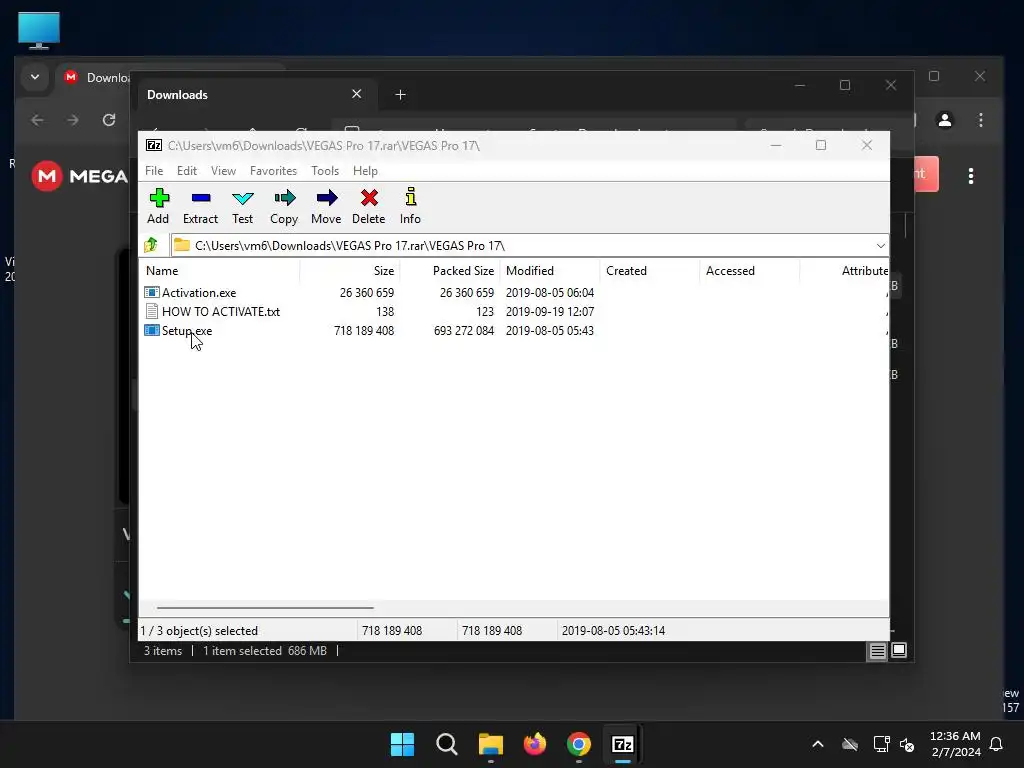Open Windows Search from the taskbar

click(x=447, y=744)
